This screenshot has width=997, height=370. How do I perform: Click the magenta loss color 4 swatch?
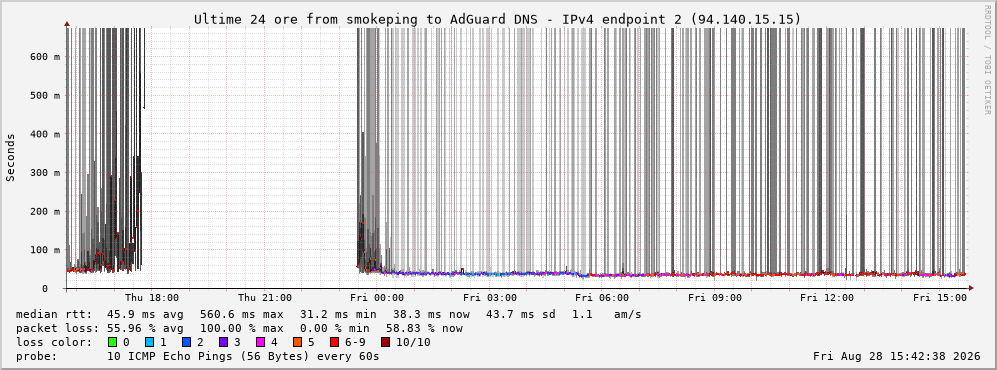click(x=261, y=343)
